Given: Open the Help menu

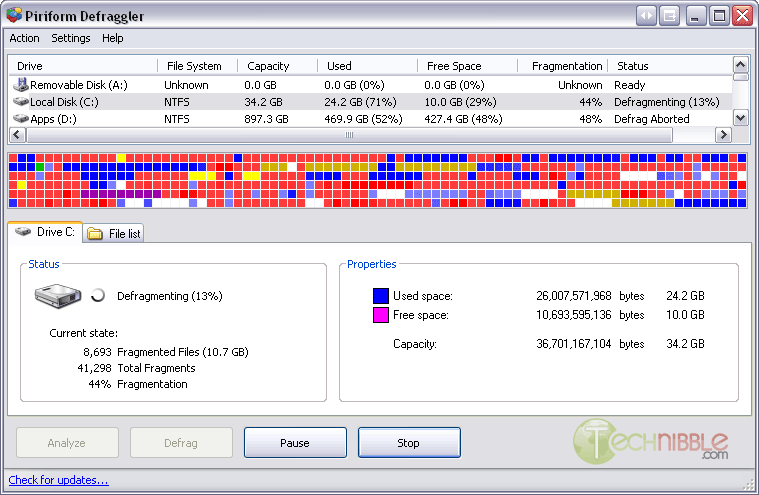Looking at the screenshot, I should coord(112,38).
